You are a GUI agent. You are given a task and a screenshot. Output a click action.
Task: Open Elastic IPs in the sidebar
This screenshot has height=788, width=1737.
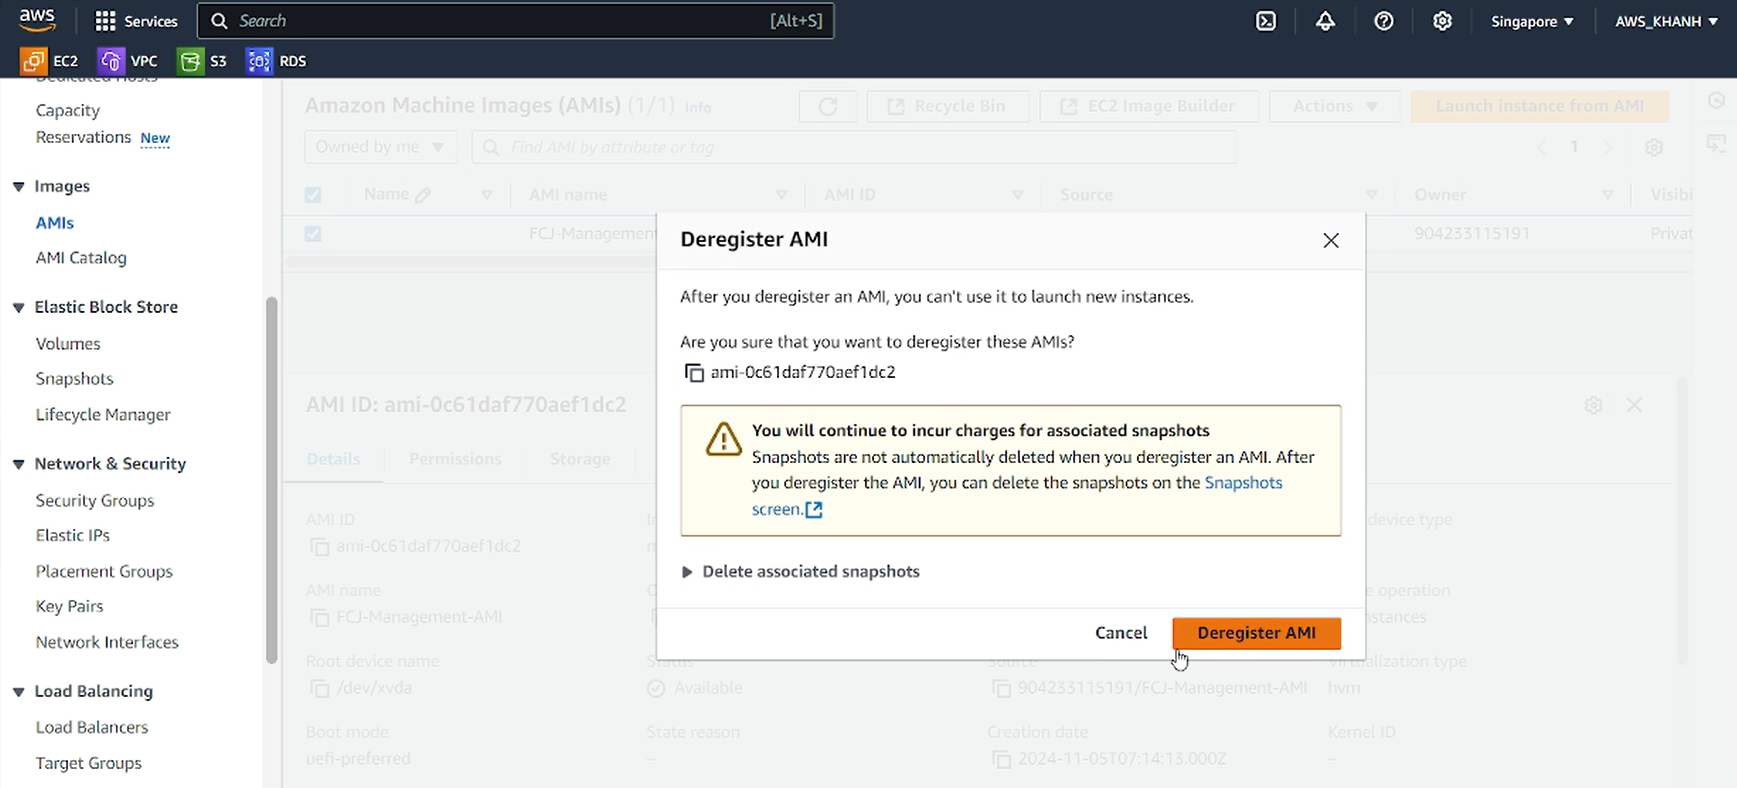tap(73, 536)
